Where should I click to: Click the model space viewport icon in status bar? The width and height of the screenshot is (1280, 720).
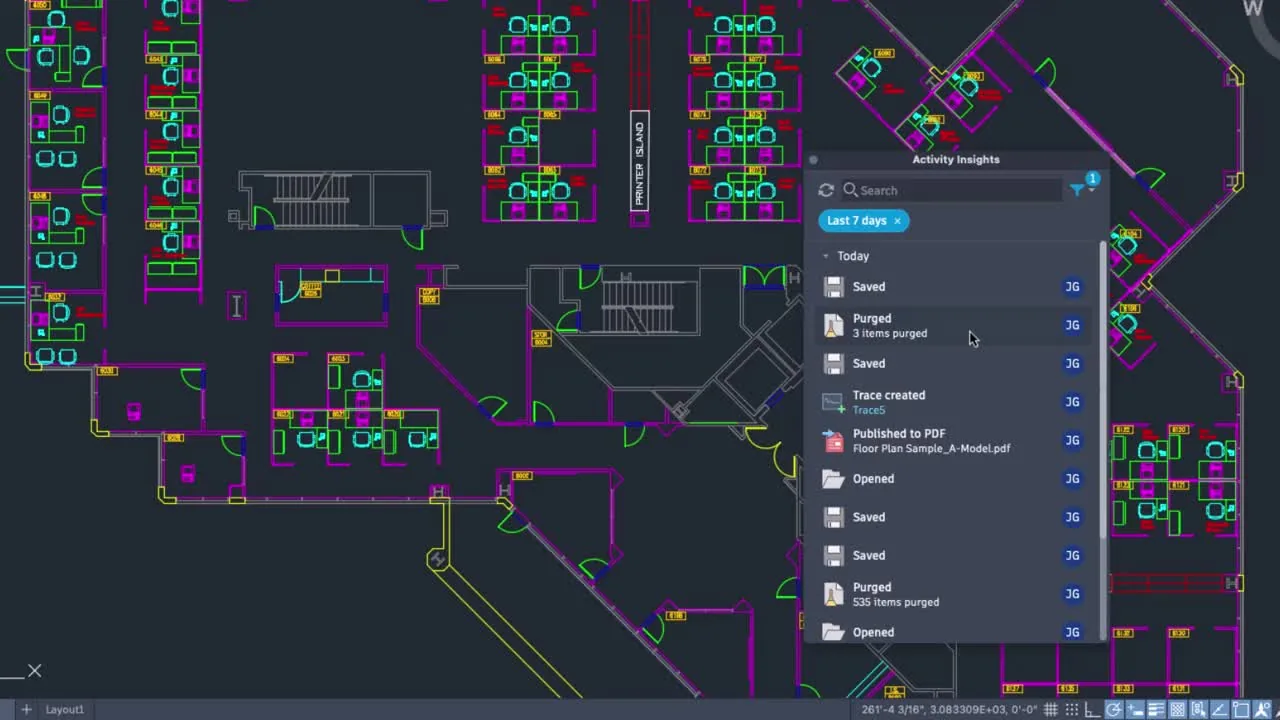1240,710
